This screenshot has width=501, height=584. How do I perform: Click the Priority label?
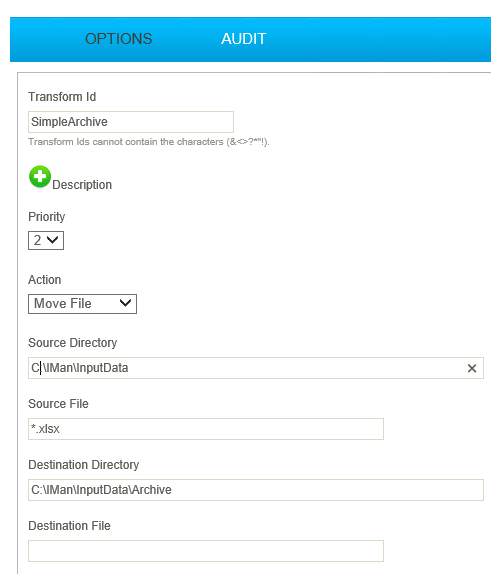(47, 217)
